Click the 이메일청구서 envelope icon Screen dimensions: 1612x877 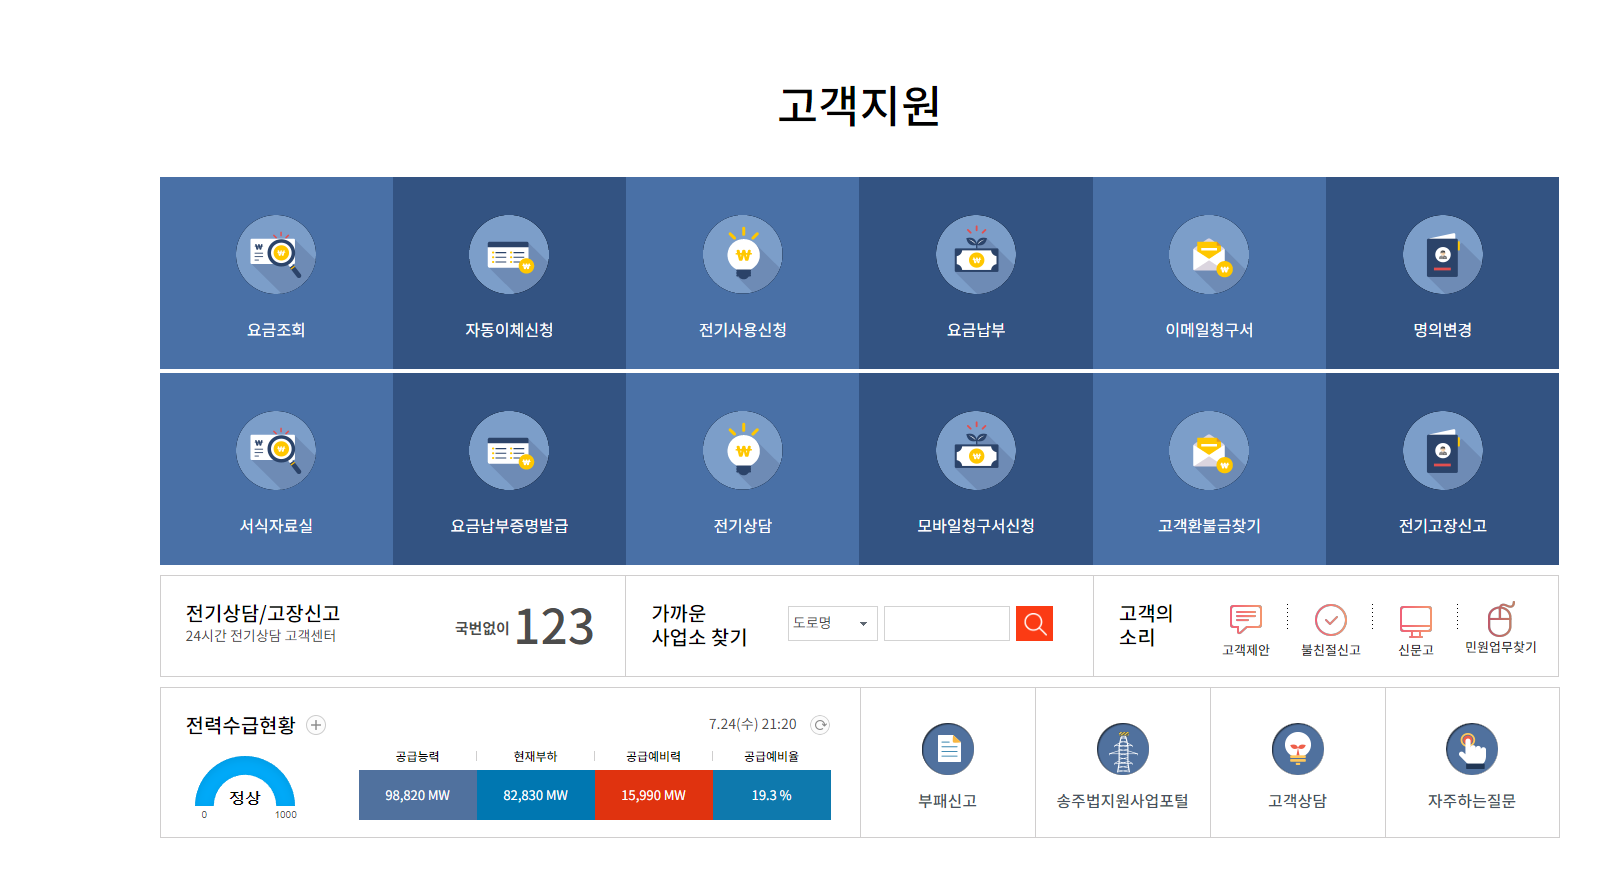pyautogui.click(x=1209, y=255)
